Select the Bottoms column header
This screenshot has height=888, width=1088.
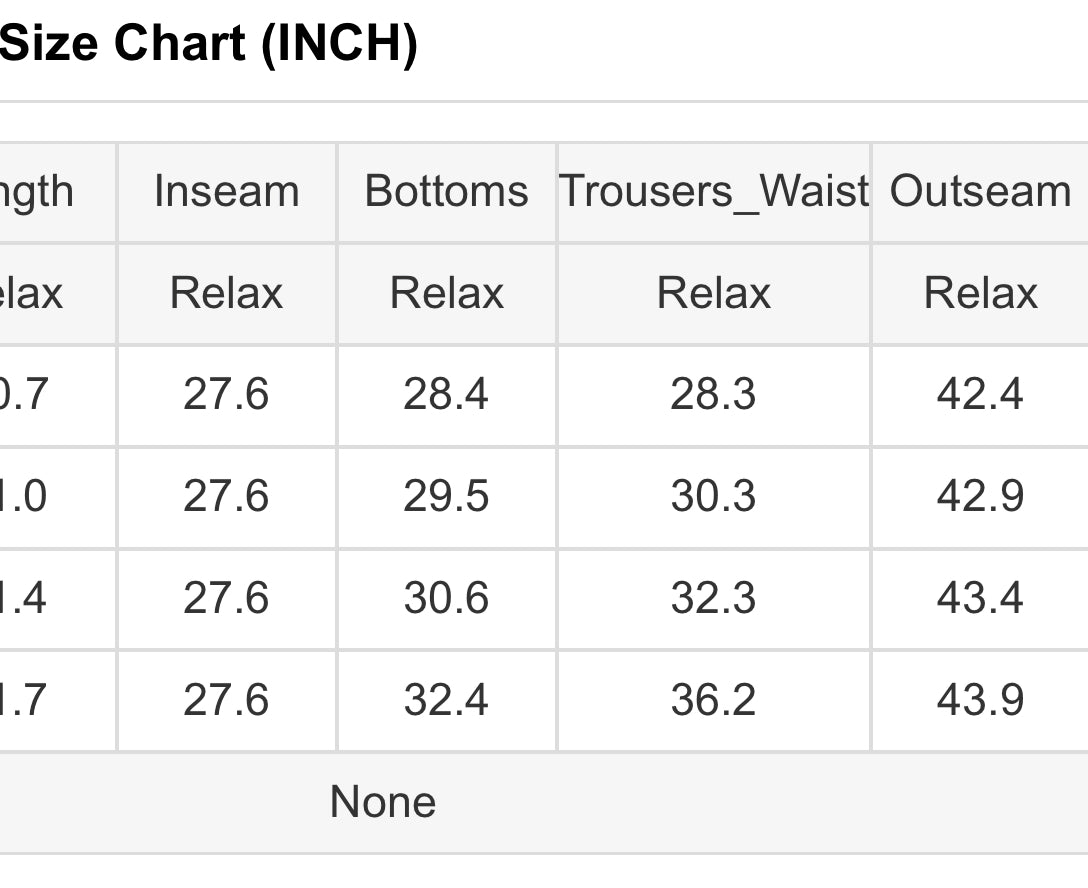446,191
